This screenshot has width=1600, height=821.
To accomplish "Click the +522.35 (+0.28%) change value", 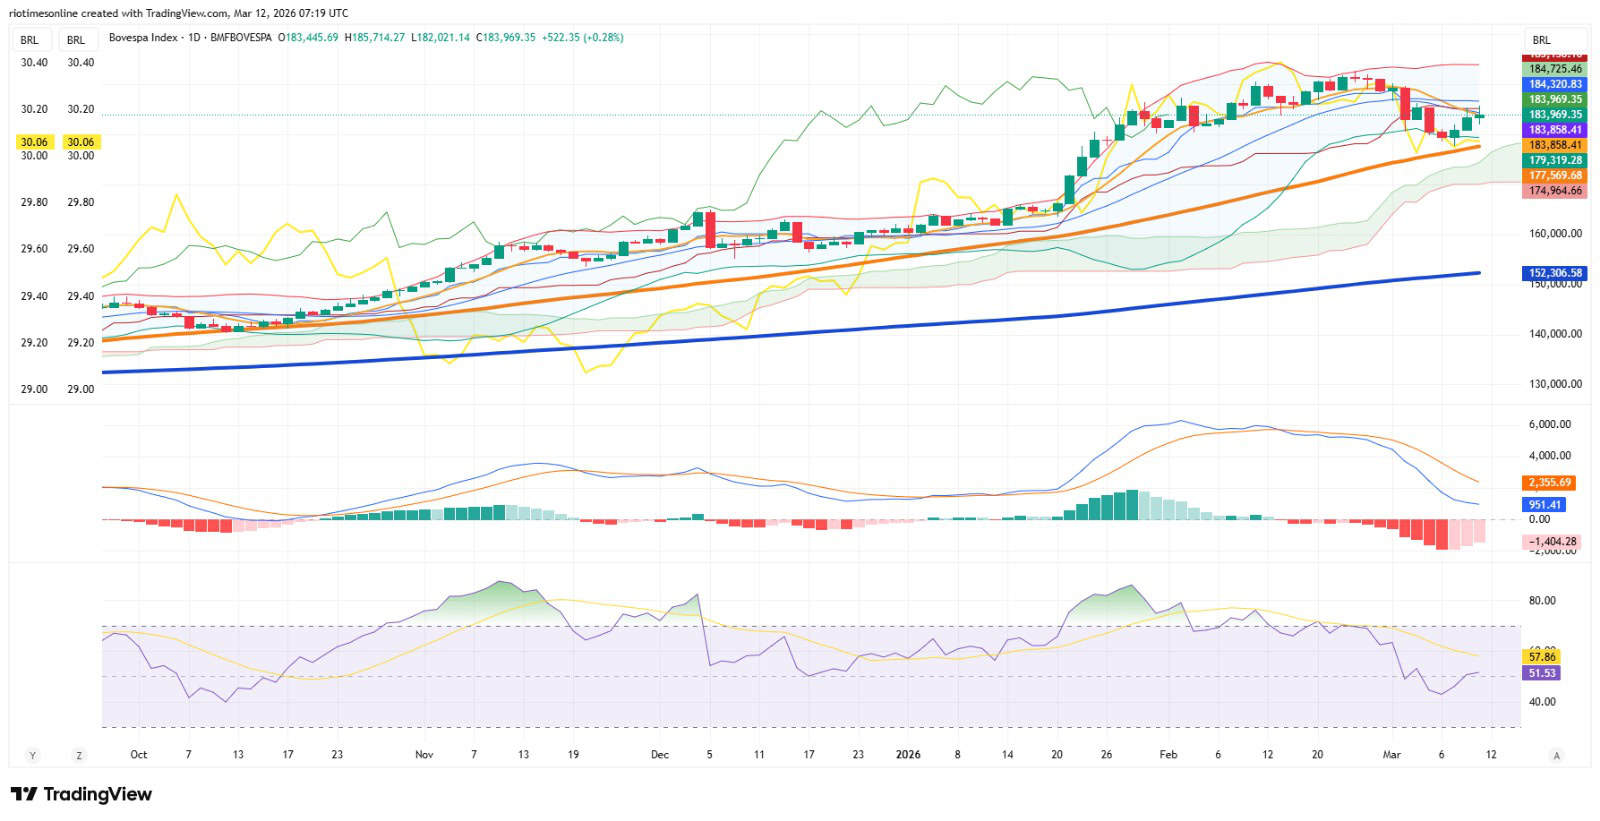I will coord(582,37).
